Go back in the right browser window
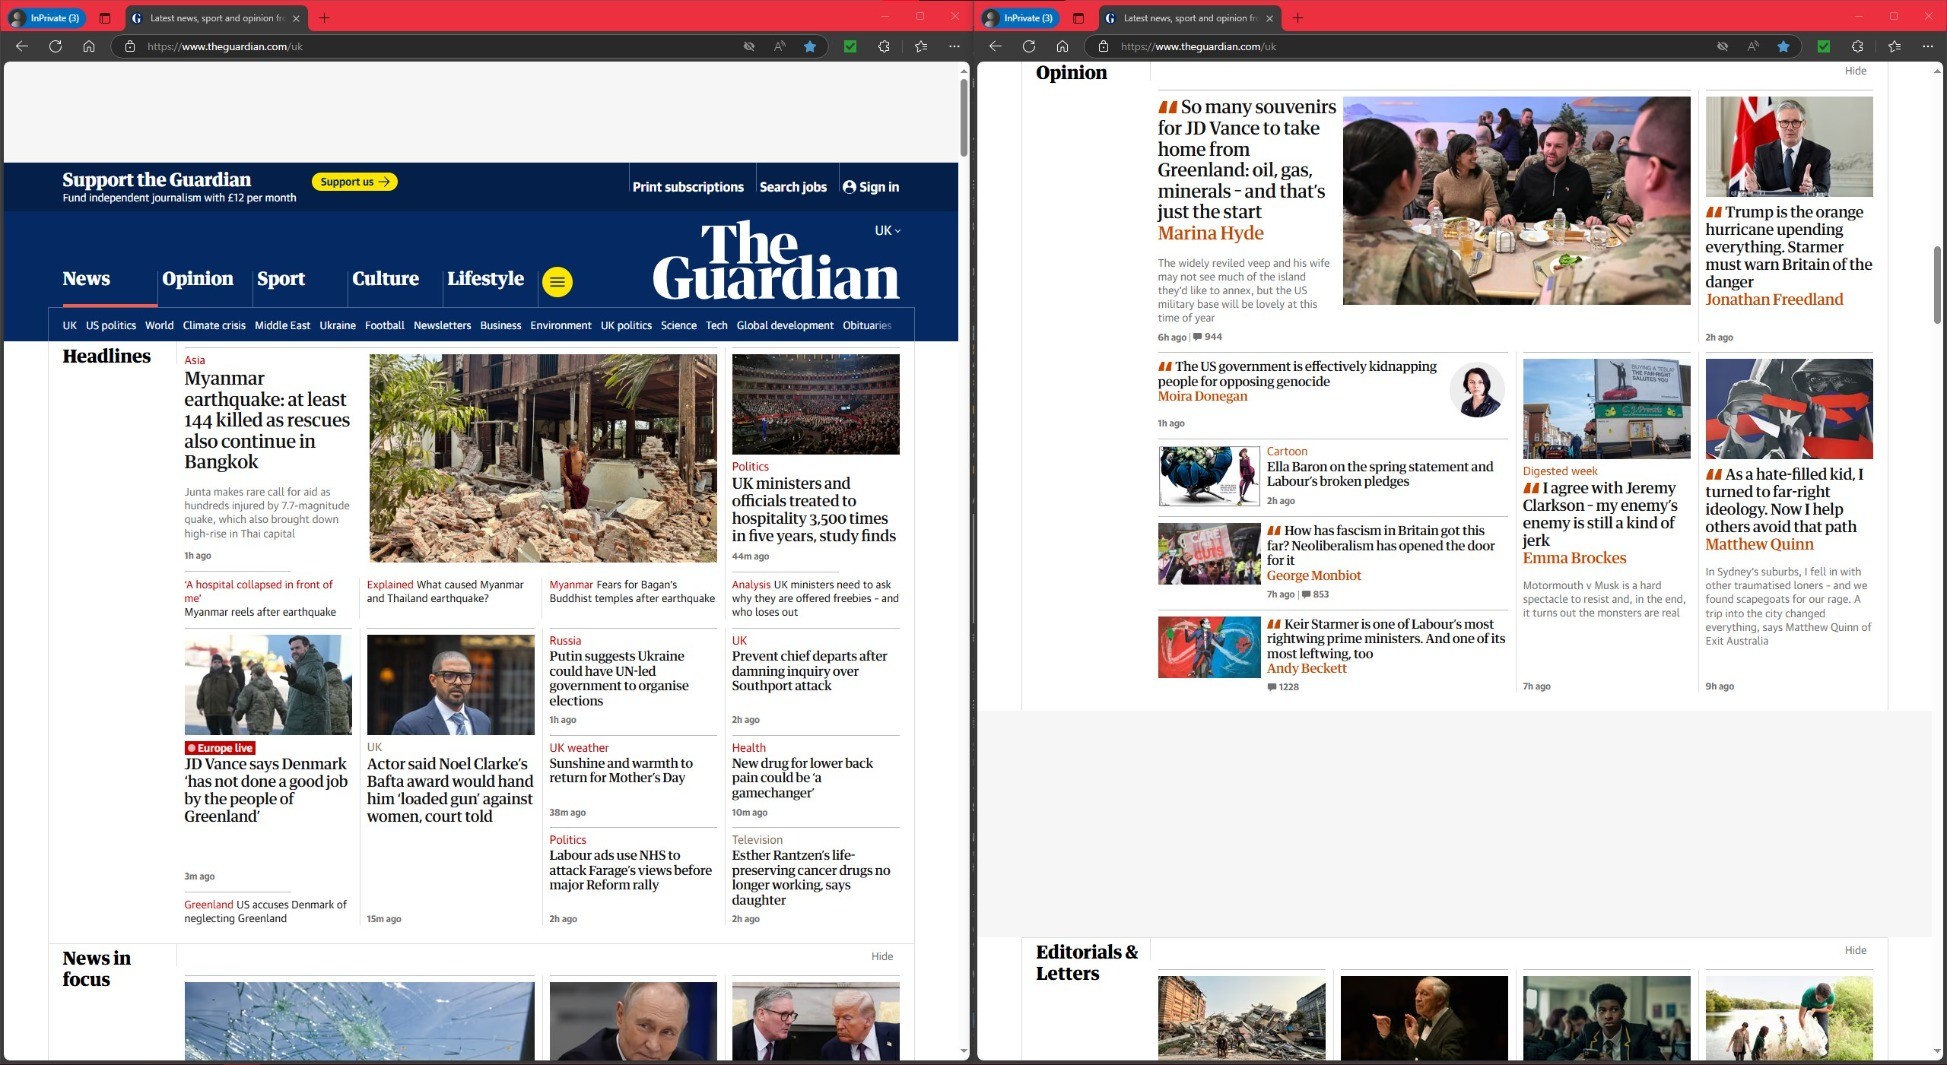 995,46
